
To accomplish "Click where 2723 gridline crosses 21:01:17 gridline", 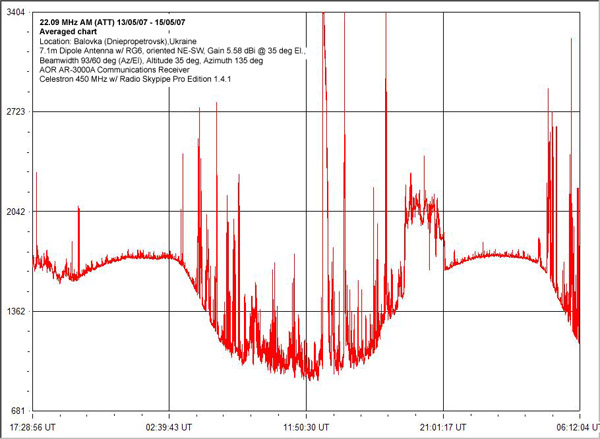I will 443,111.
